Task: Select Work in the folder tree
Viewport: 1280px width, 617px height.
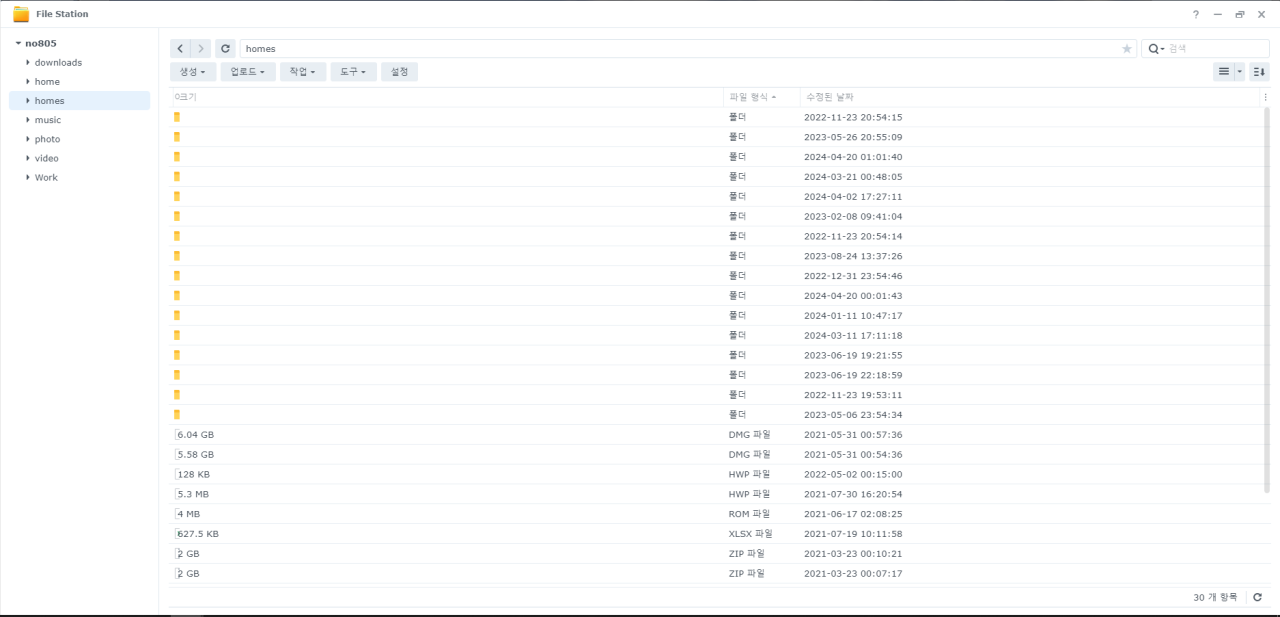Action: 46,177
